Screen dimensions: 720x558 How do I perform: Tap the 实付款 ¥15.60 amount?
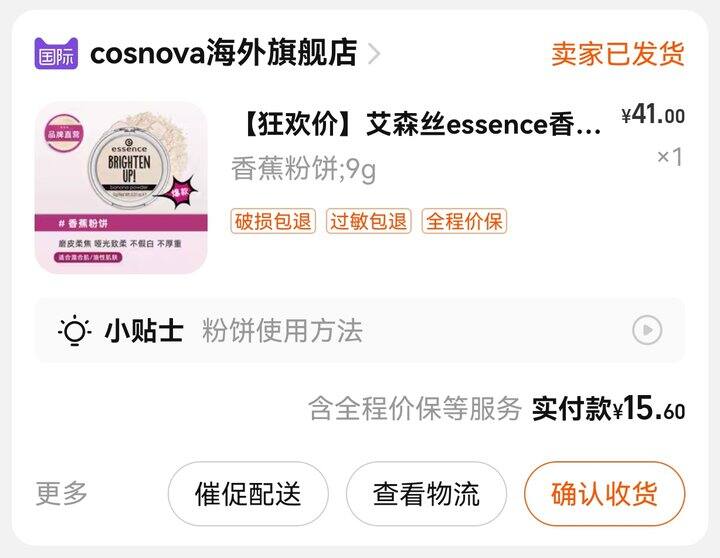(608, 408)
